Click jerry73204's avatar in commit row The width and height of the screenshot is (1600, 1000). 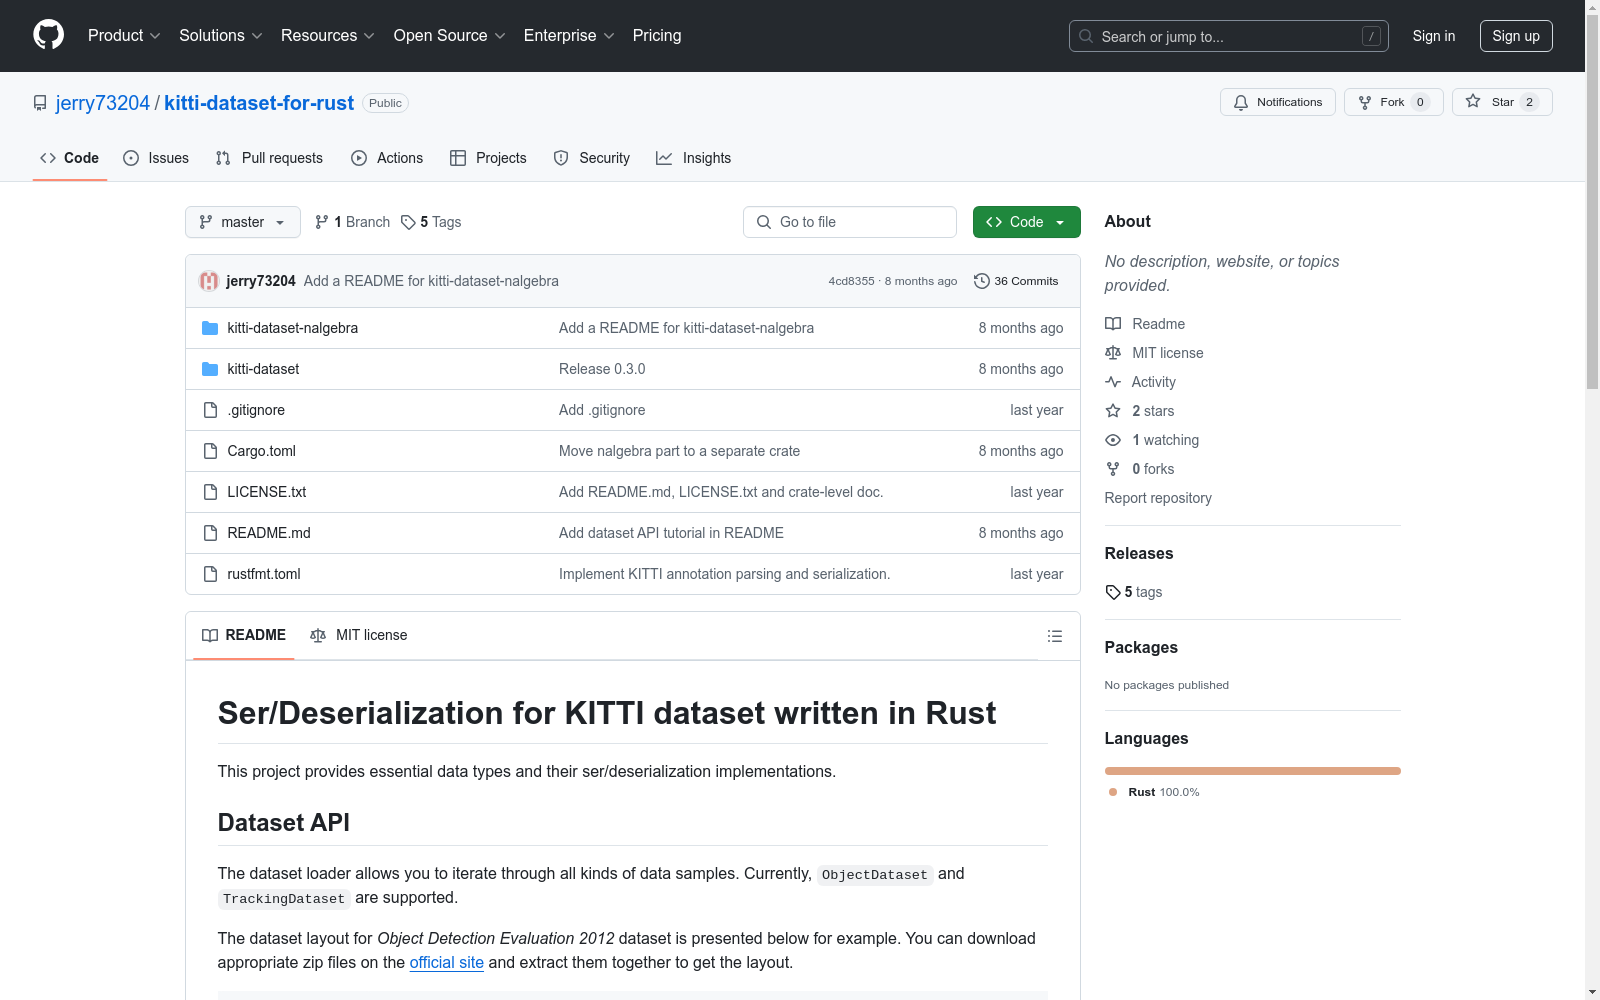coord(209,281)
